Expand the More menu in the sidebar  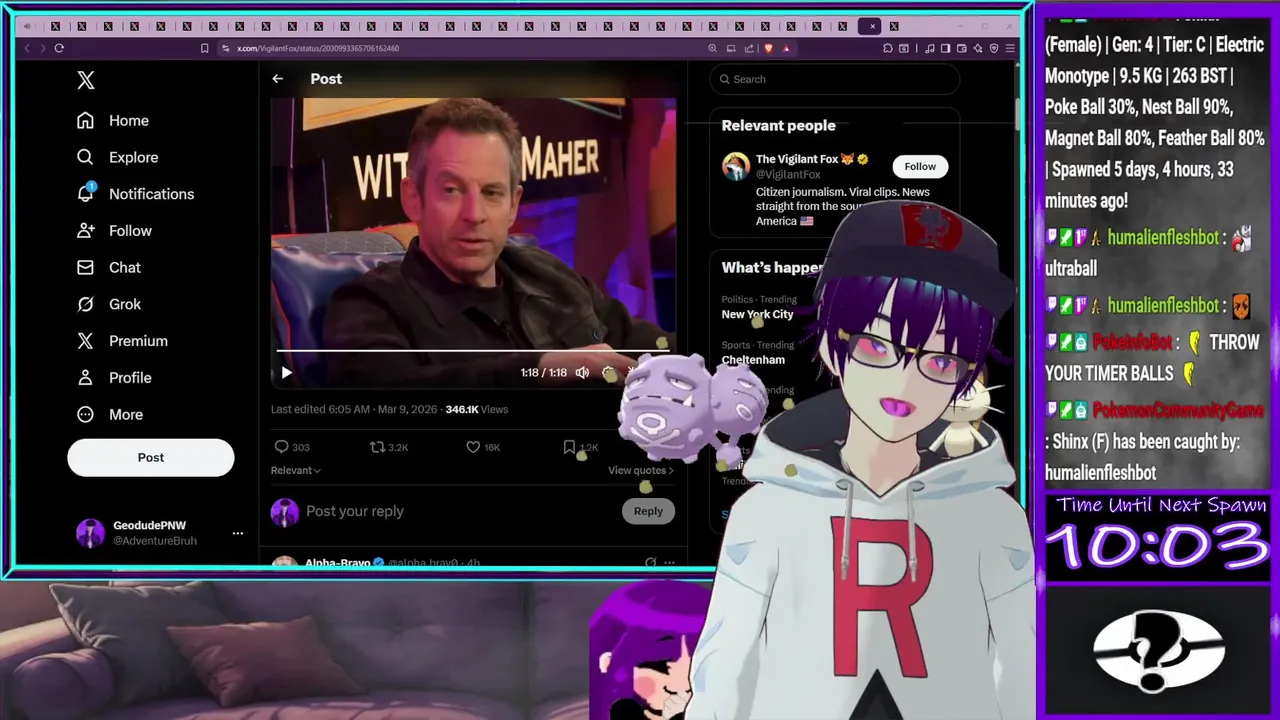[110, 414]
